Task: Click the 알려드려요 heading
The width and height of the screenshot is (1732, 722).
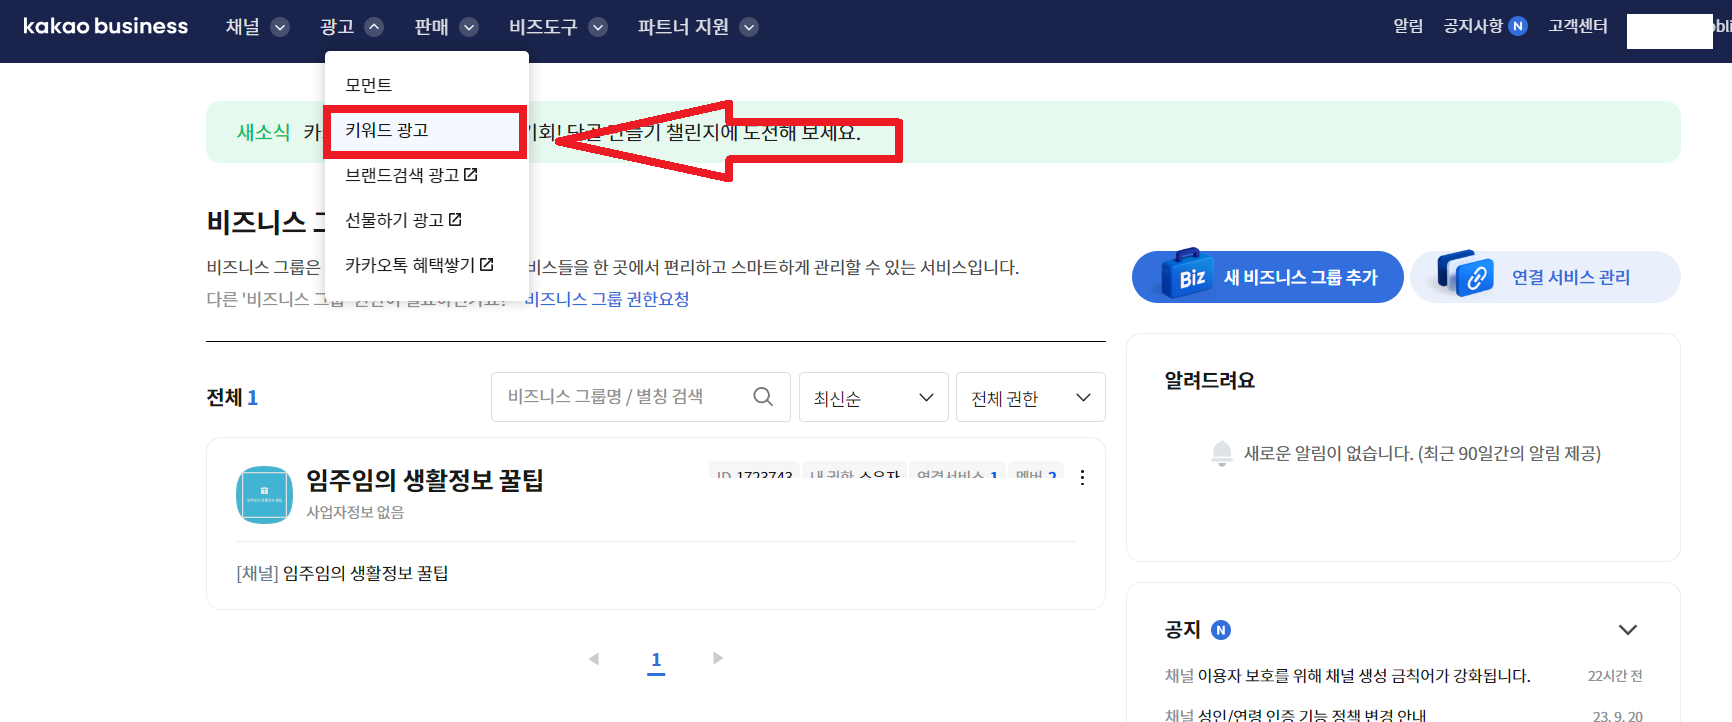Action: [1209, 380]
